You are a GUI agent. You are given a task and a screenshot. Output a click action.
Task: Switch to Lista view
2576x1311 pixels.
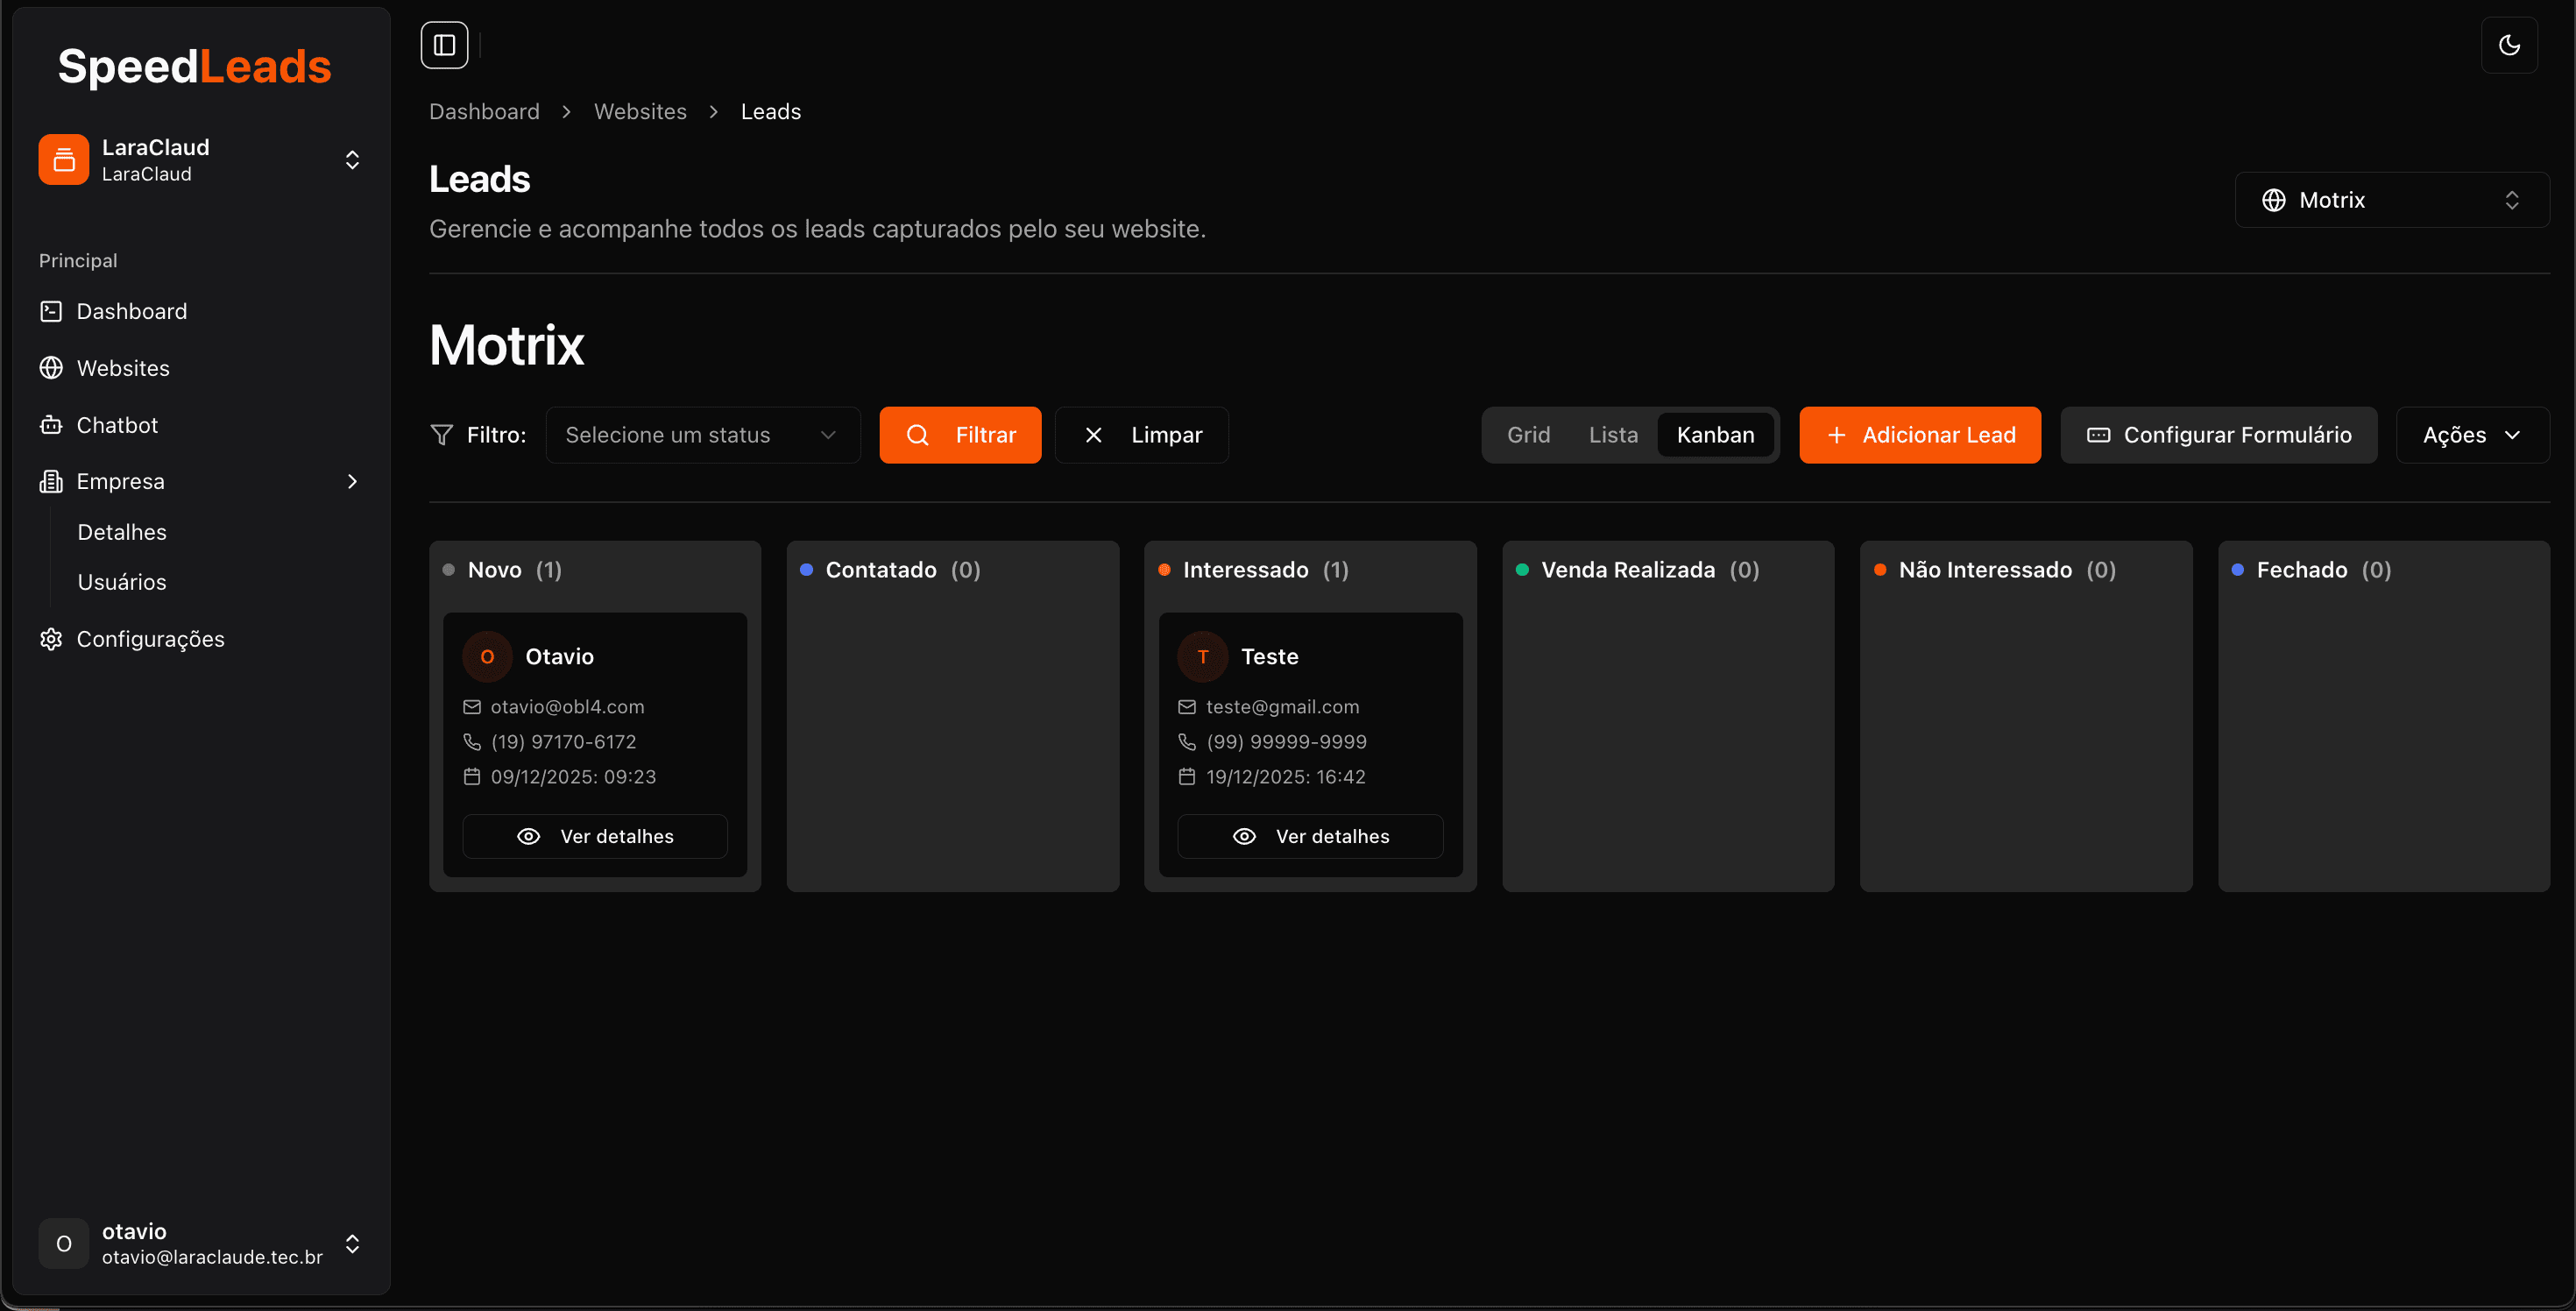pos(1612,434)
